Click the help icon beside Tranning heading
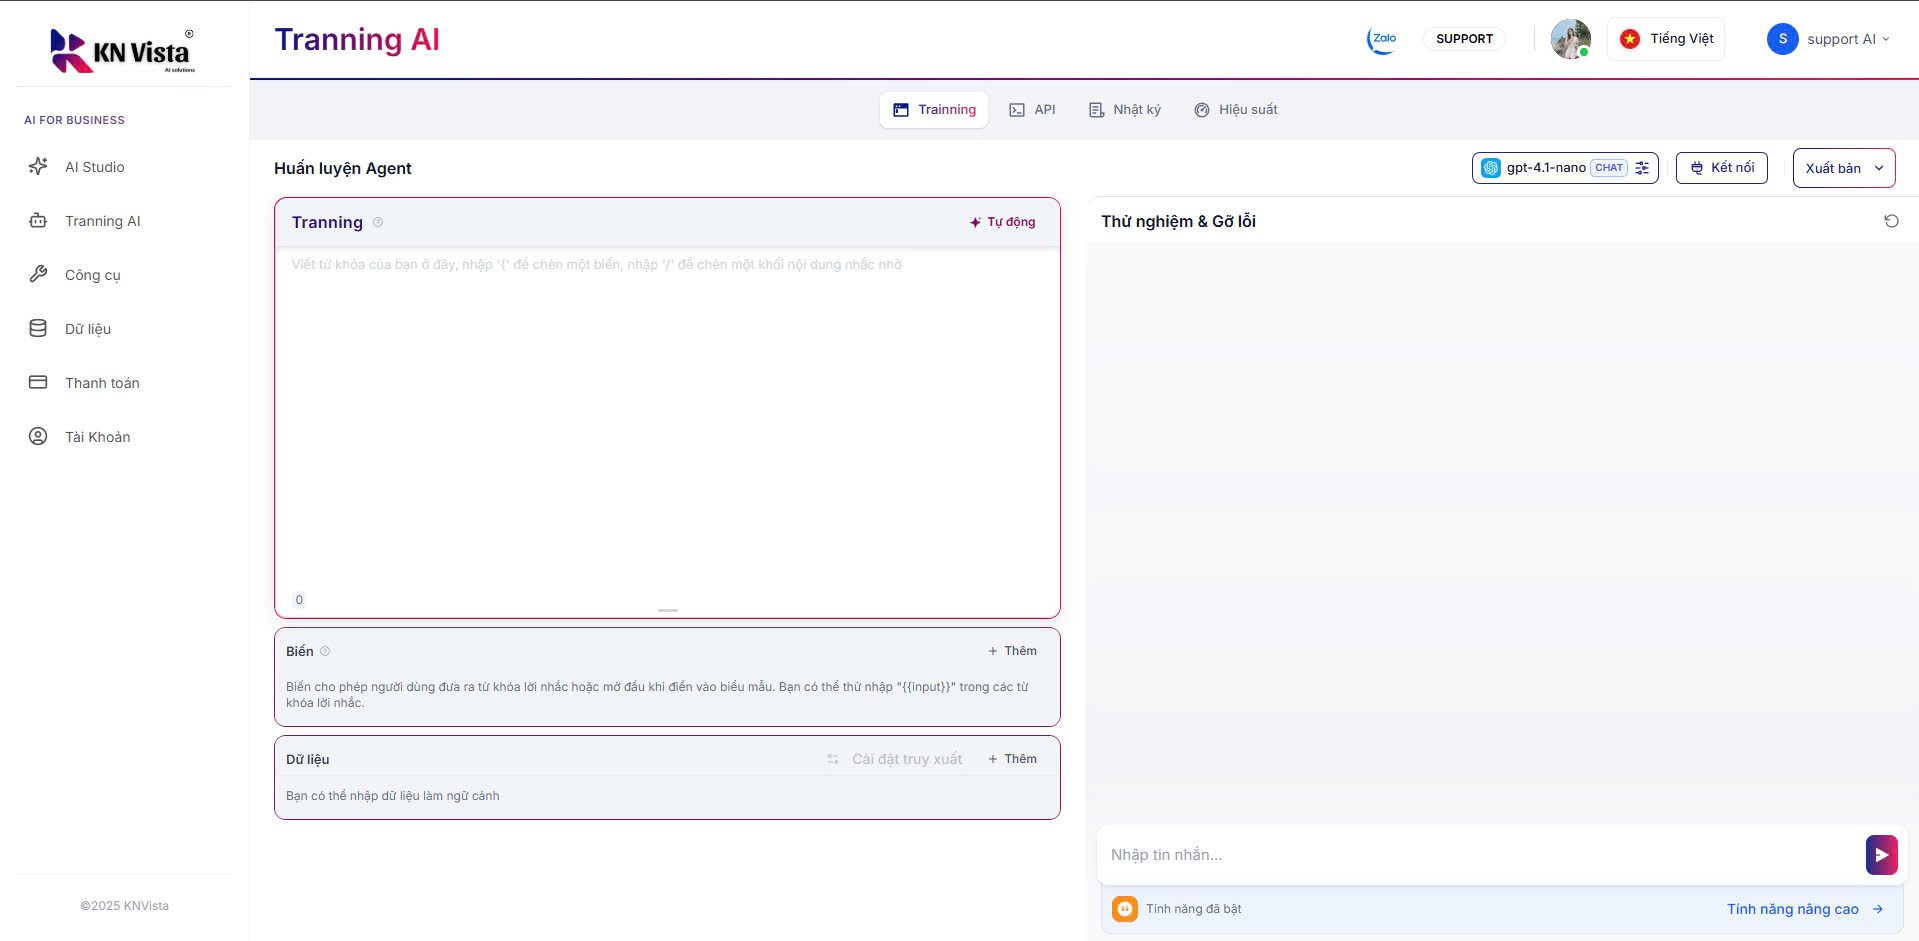 click(x=378, y=222)
